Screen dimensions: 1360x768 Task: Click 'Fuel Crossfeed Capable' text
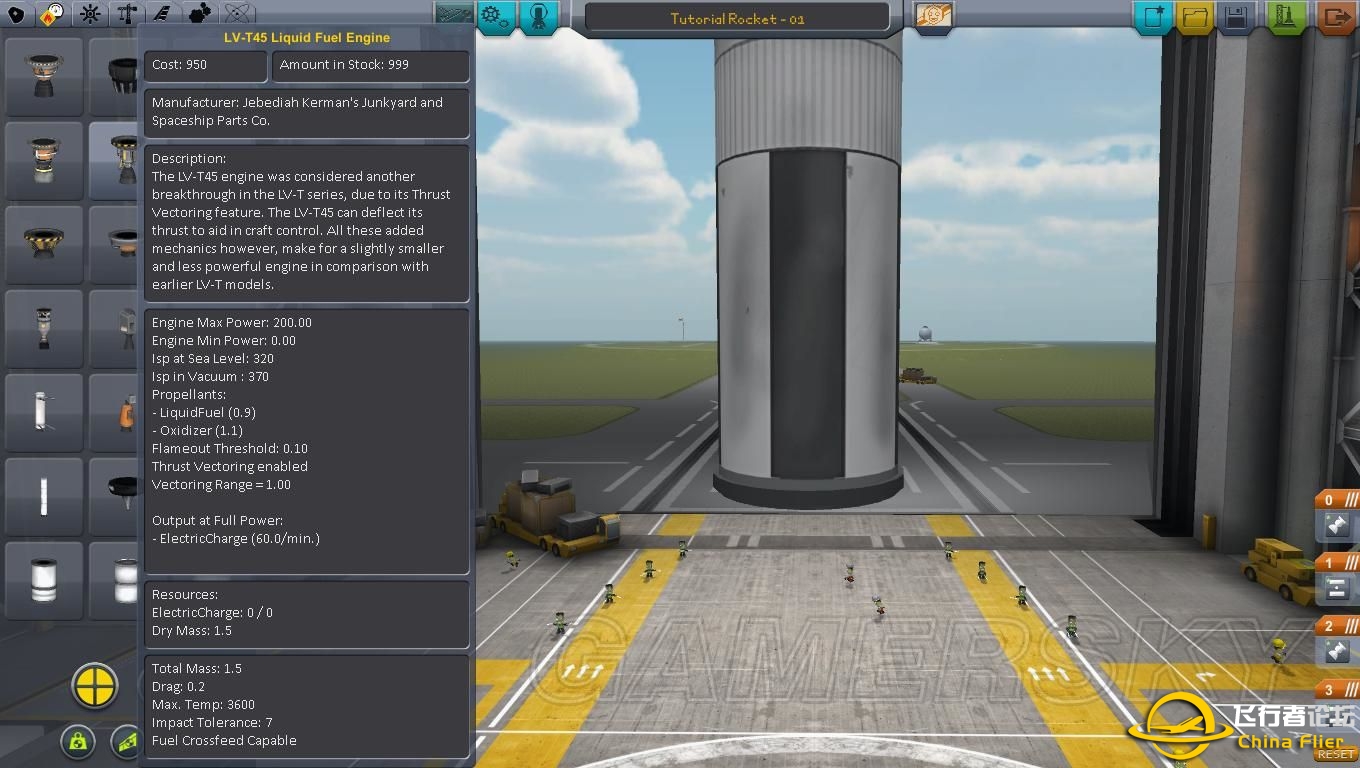point(224,740)
